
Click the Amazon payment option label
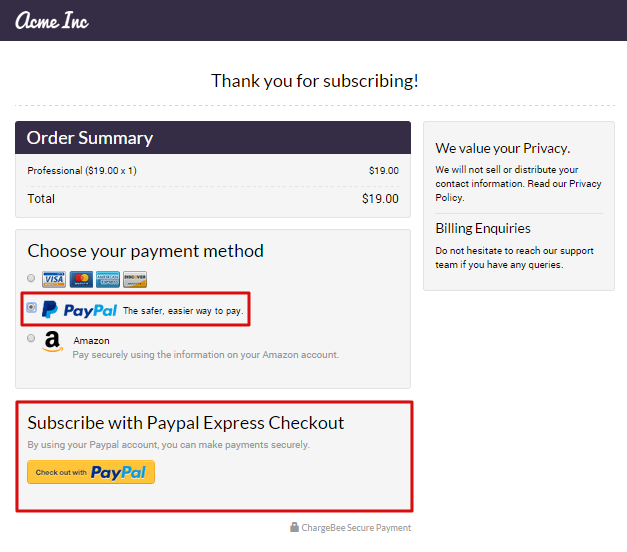92,341
